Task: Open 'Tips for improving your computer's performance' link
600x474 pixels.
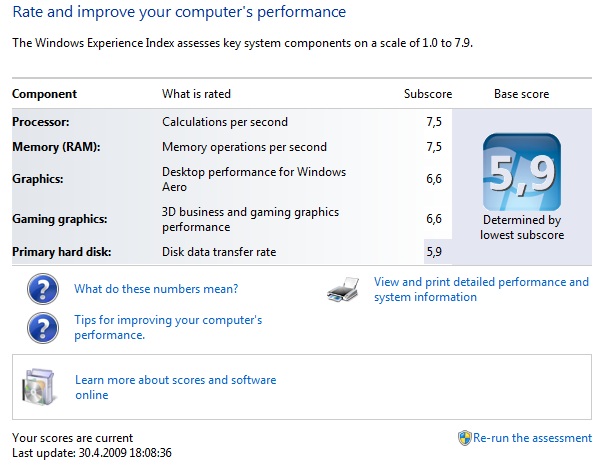Action: click(x=168, y=327)
